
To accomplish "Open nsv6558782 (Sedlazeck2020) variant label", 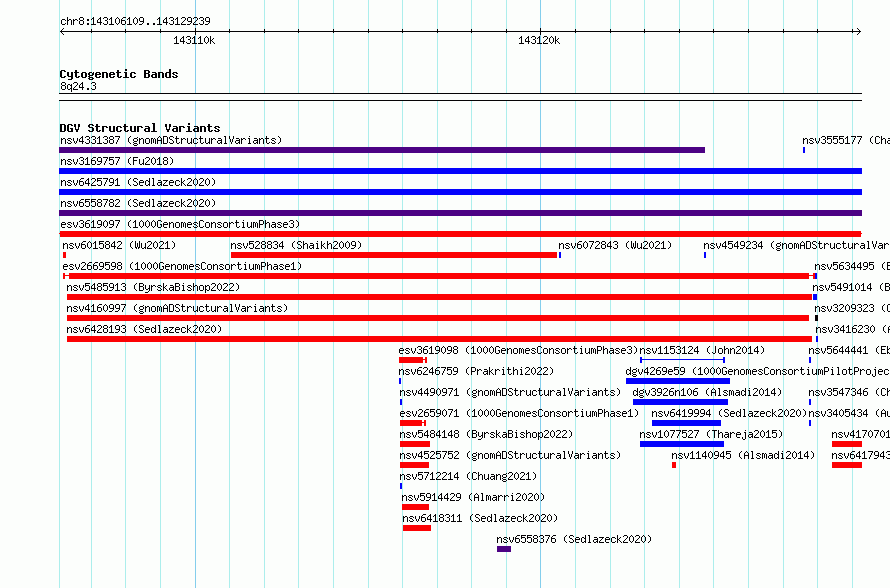I will tap(138, 203).
